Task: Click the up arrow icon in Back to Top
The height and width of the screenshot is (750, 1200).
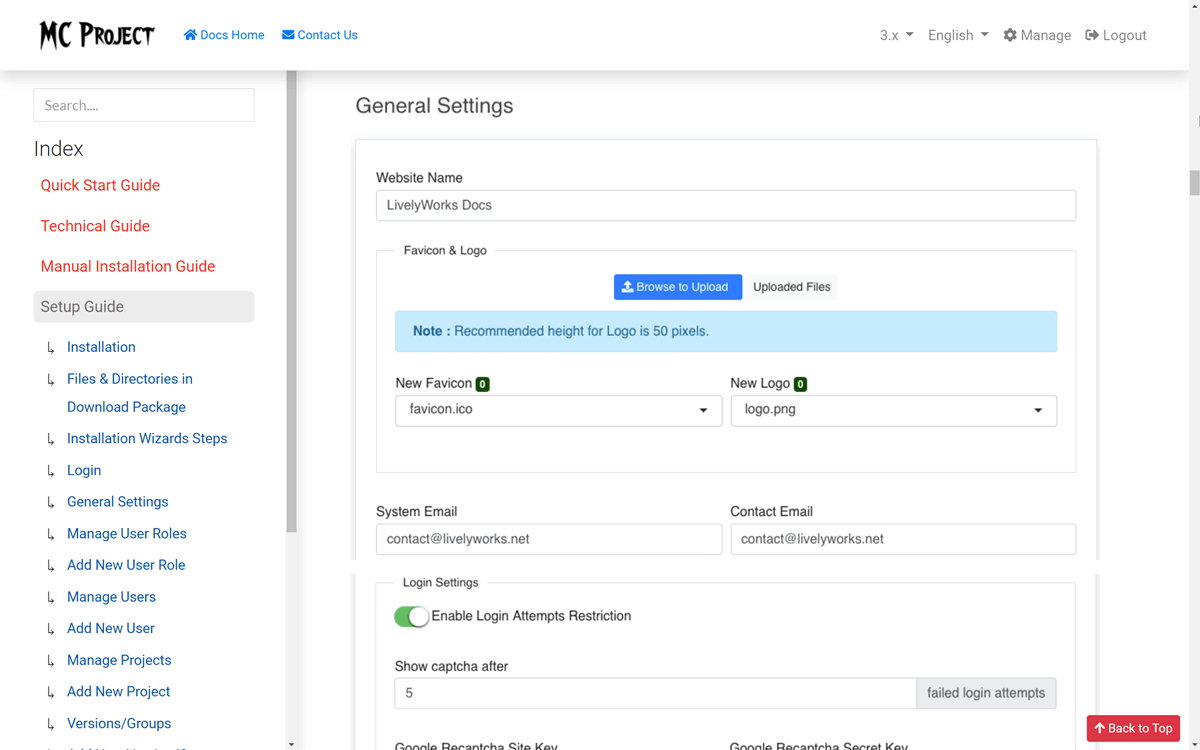Action: [1099, 728]
